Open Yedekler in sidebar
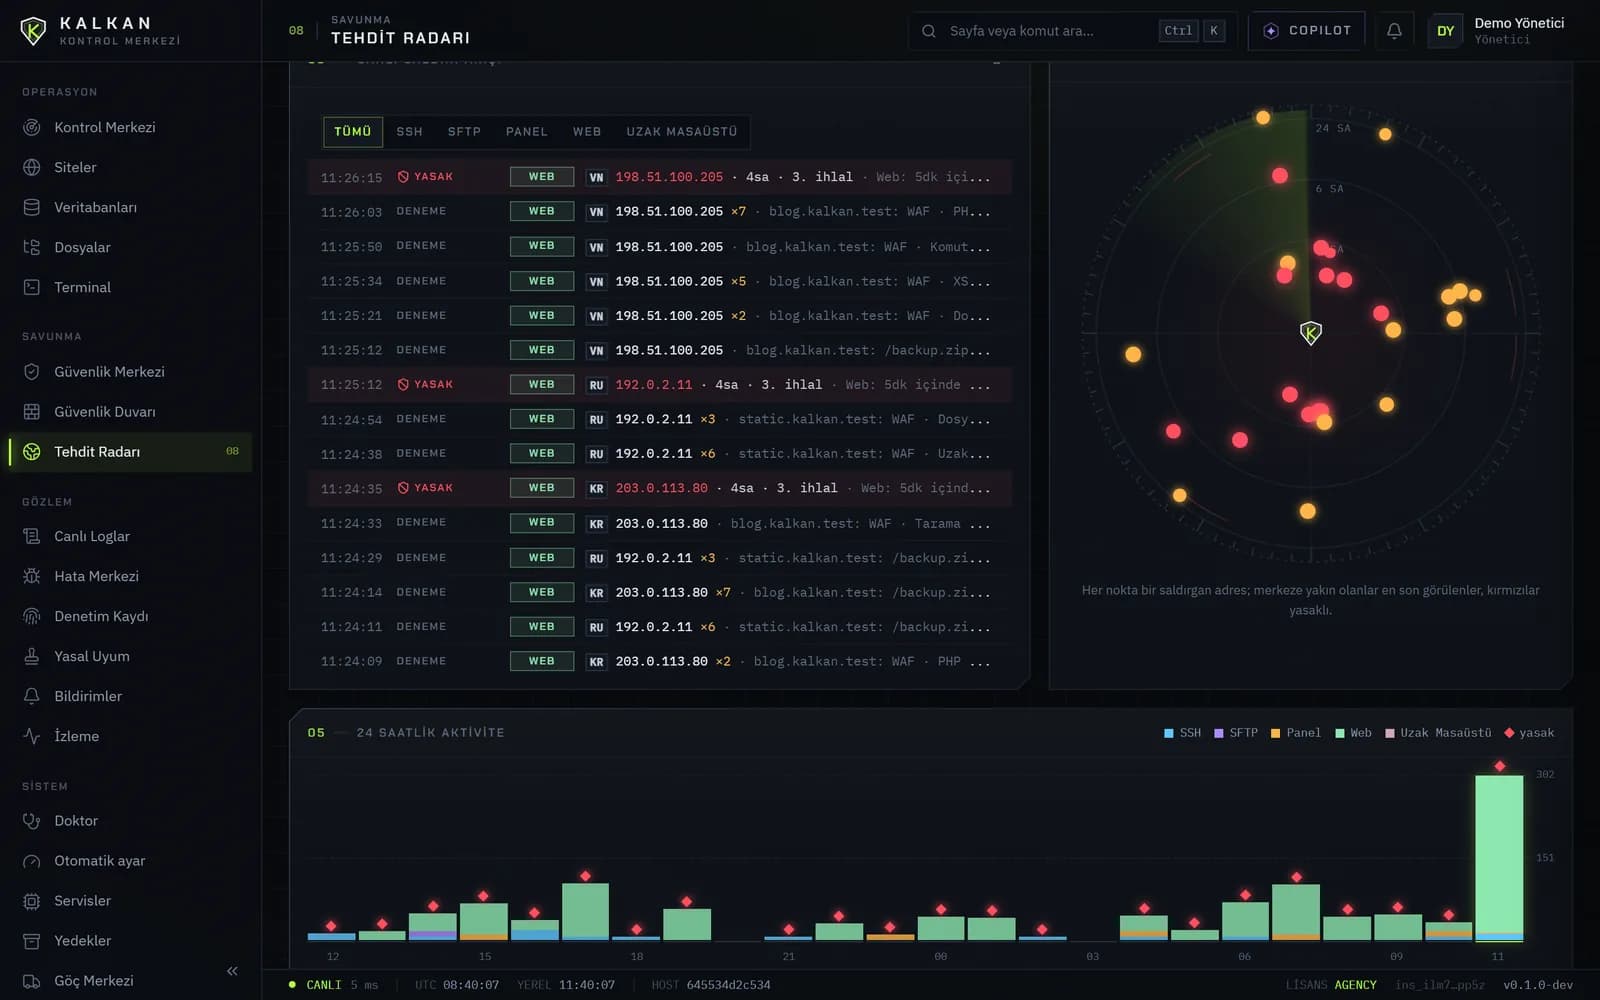1600x1000 pixels. tap(130, 941)
